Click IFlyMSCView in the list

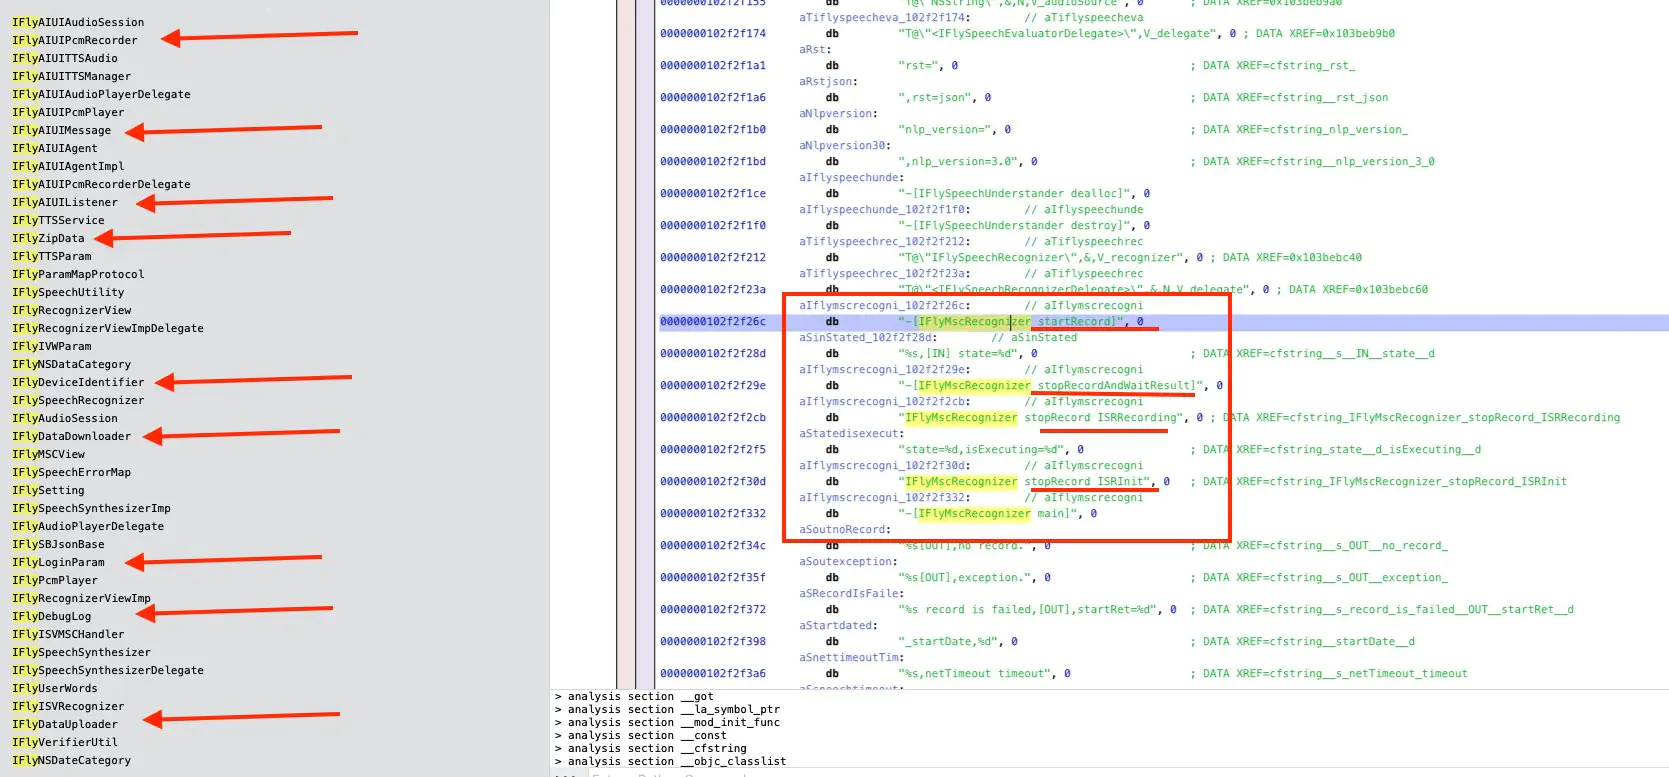pos(48,454)
